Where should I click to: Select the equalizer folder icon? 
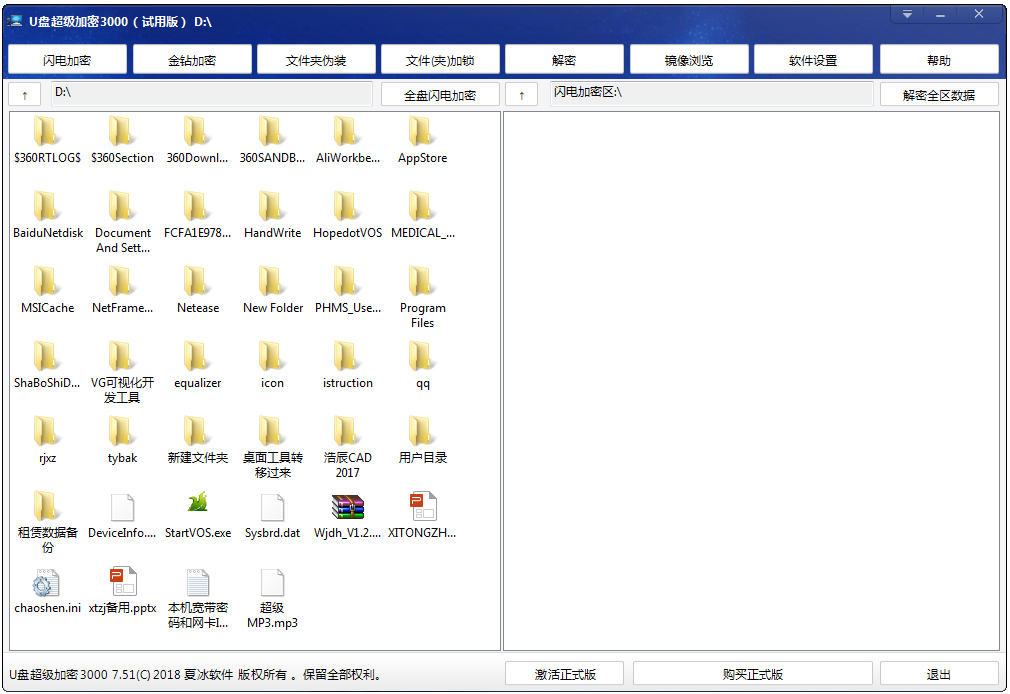point(197,356)
